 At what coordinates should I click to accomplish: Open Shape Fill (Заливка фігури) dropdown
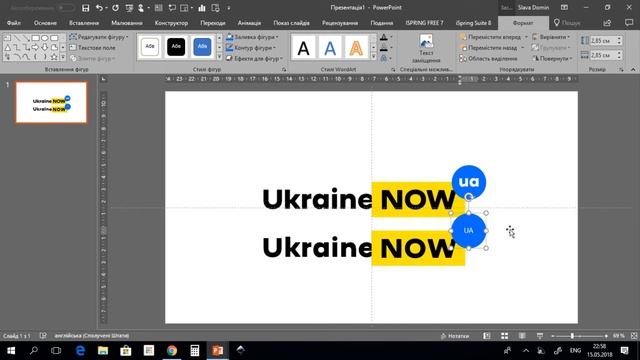point(252,37)
